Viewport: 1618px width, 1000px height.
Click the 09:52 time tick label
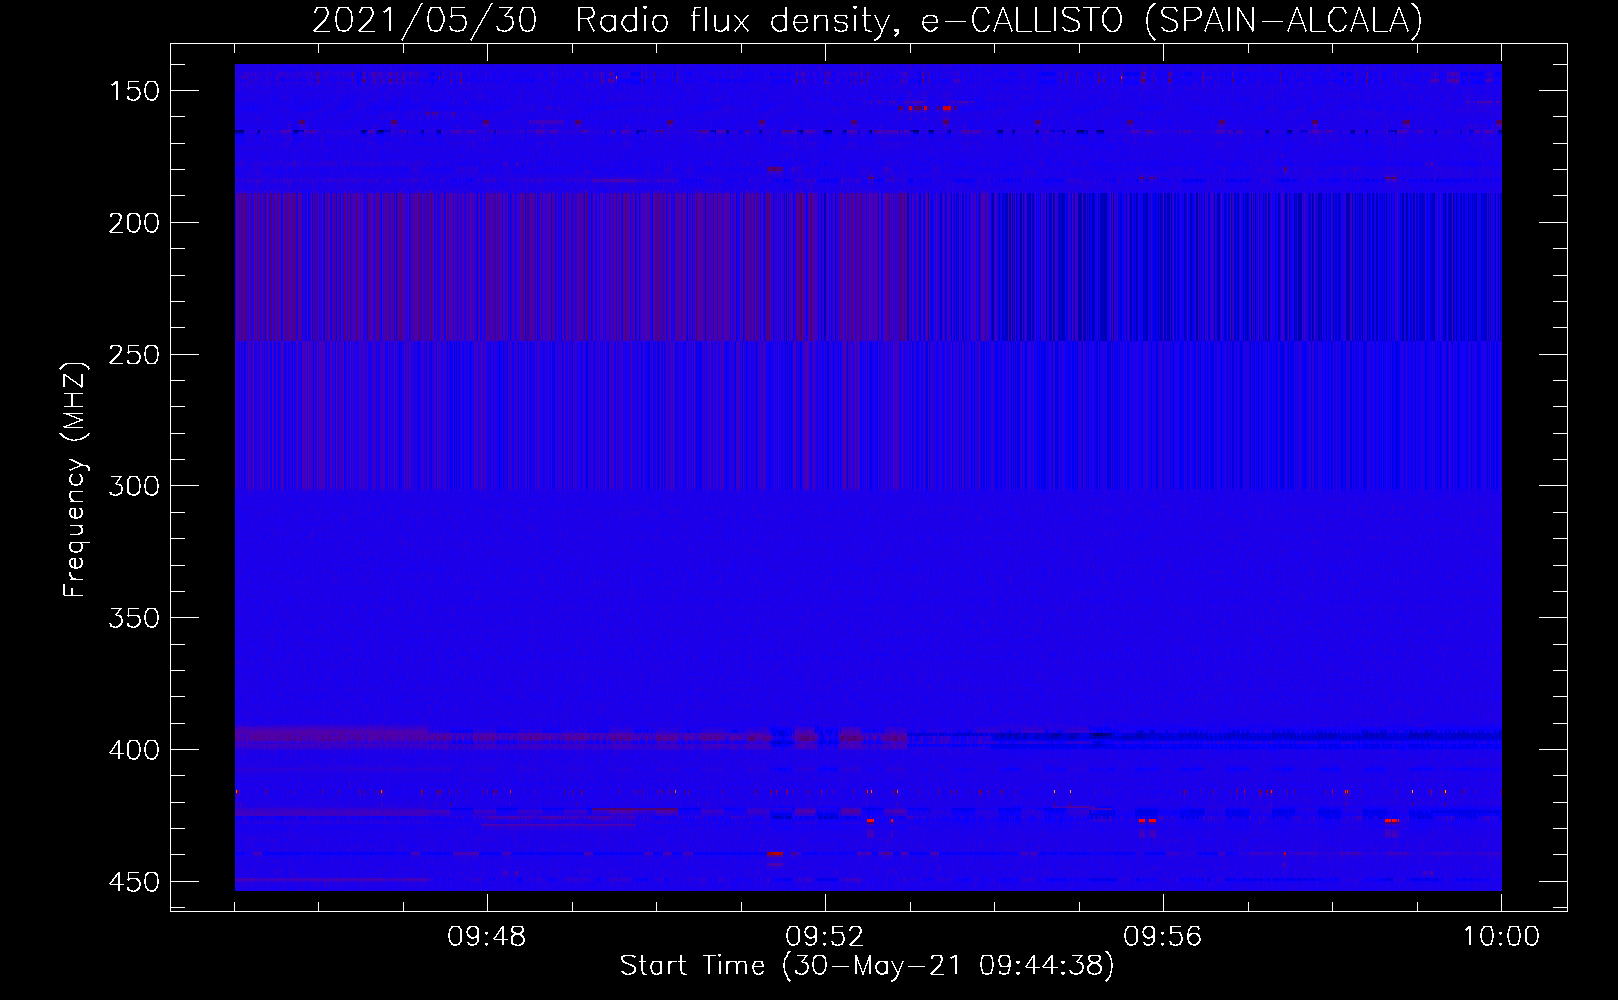[x=825, y=937]
